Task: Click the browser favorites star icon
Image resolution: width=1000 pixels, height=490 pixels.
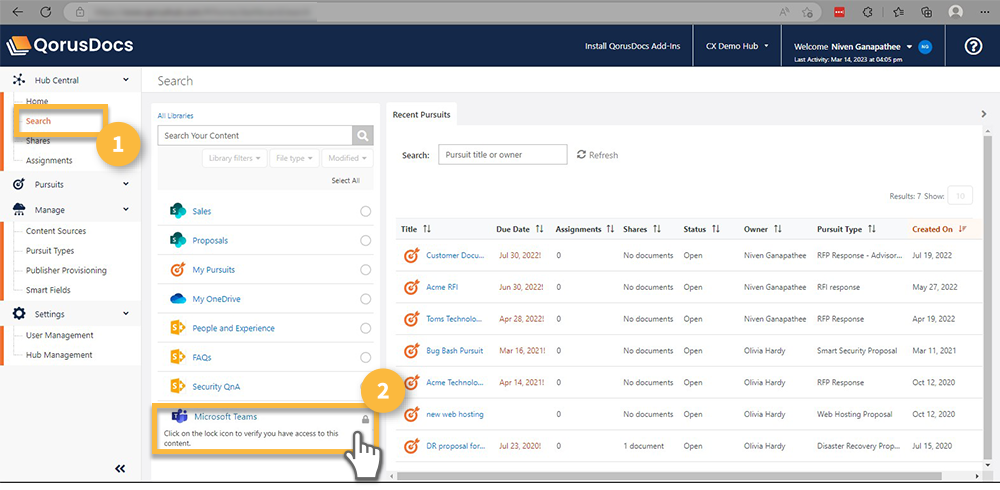Action: click(x=807, y=11)
